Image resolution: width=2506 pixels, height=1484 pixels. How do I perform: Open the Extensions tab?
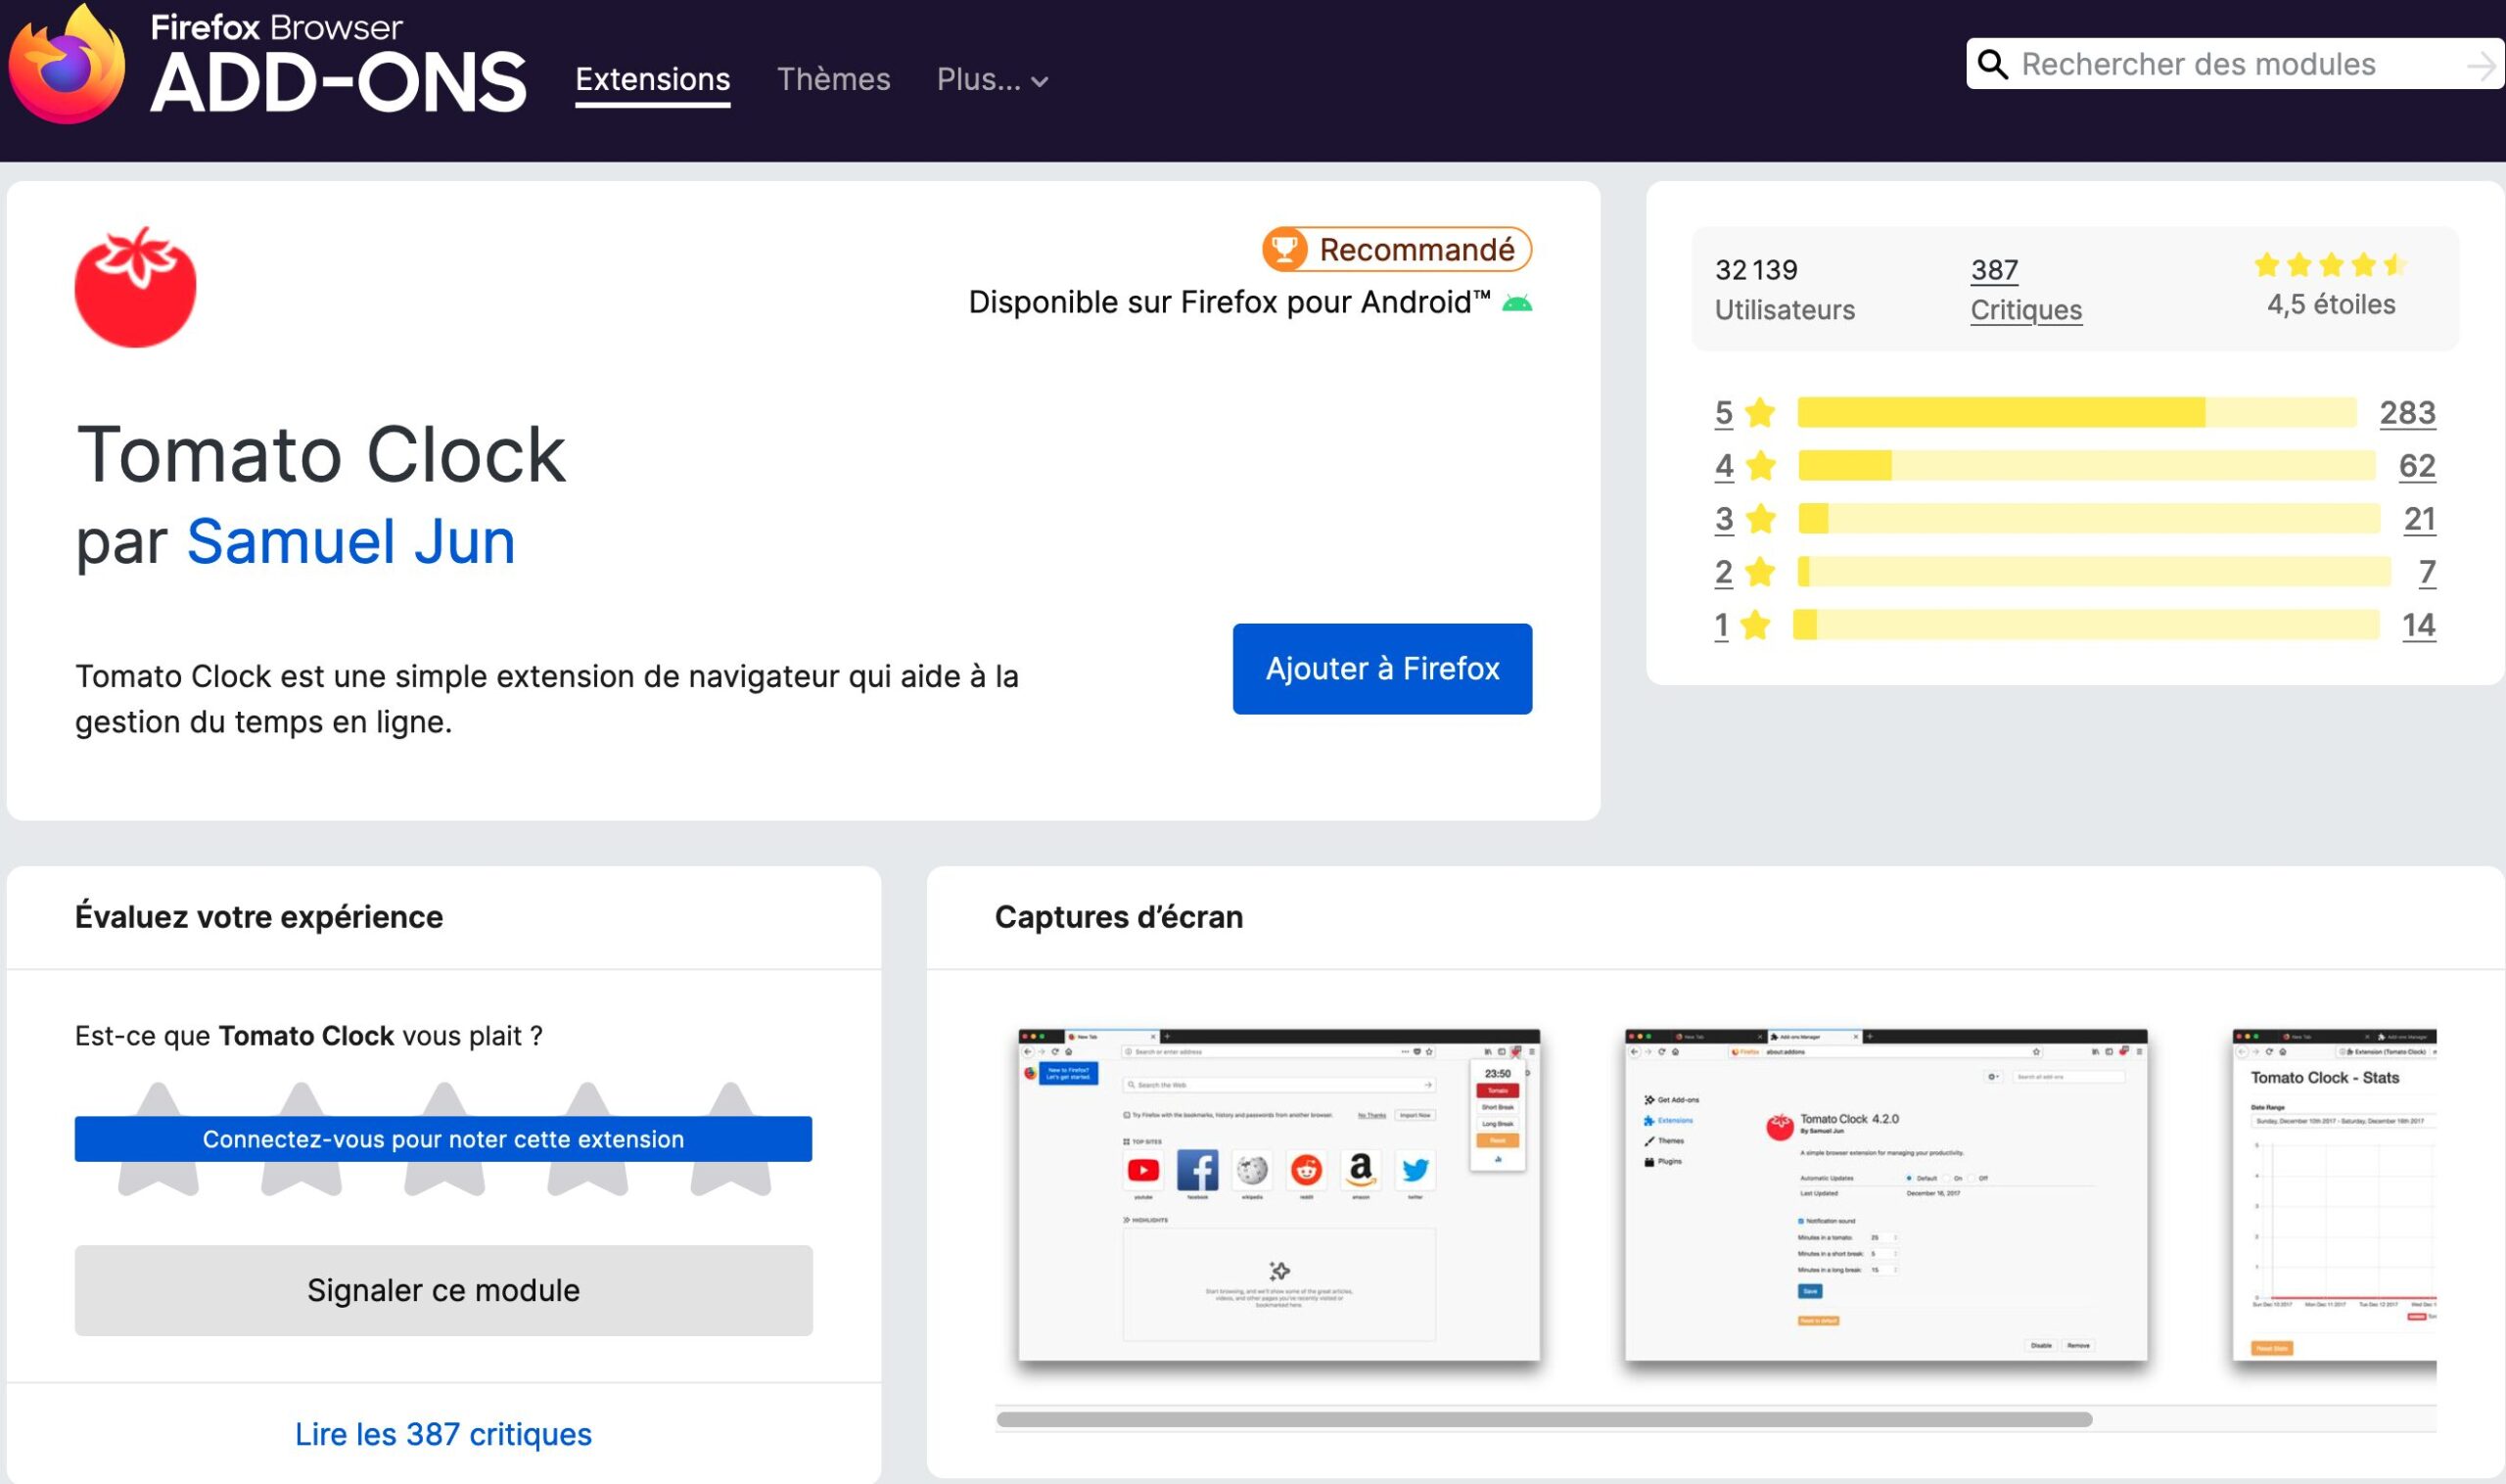coord(653,79)
